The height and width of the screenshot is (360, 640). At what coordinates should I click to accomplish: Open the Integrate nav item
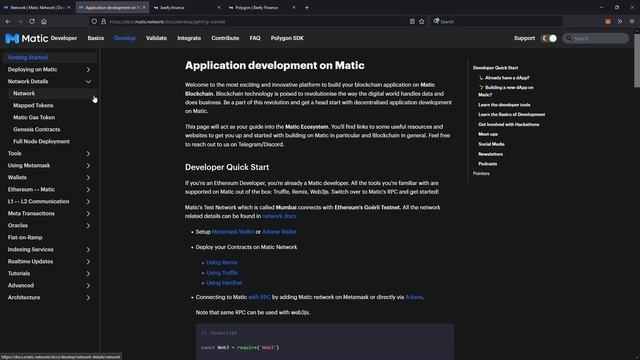(x=189, y=38)
